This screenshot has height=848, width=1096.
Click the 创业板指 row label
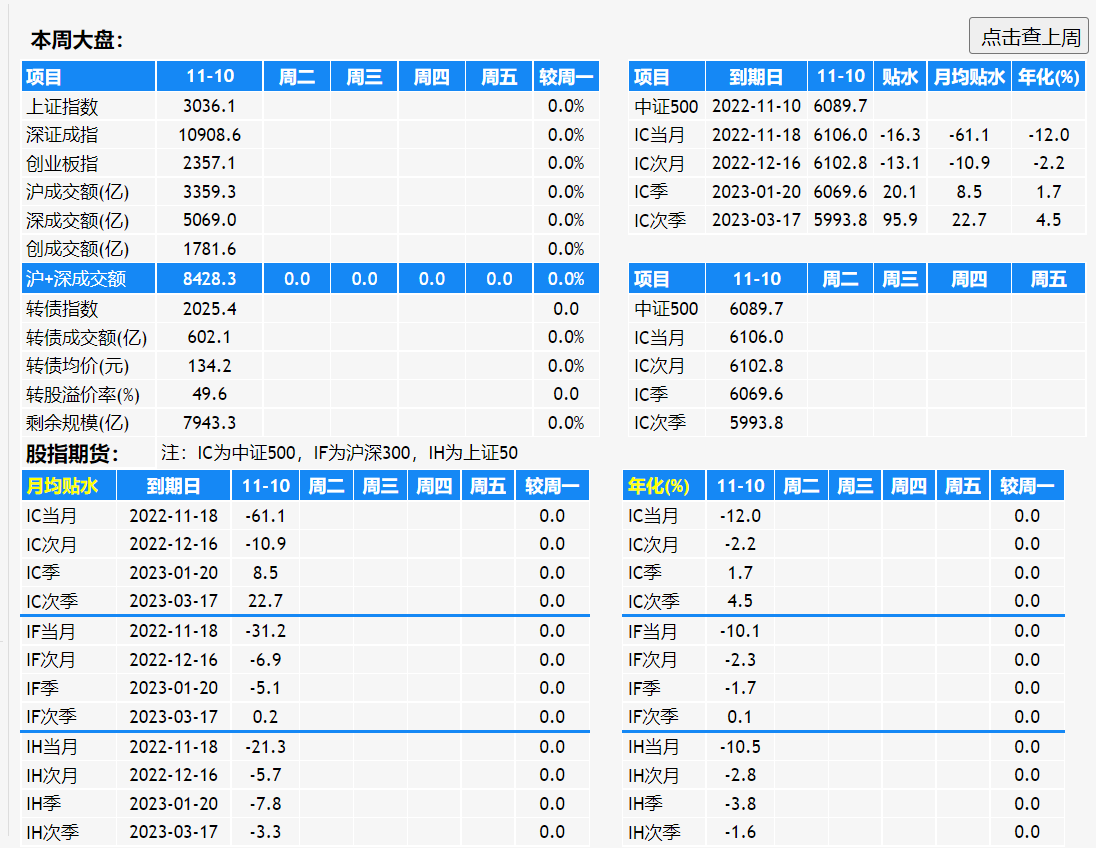pos(62,164)
